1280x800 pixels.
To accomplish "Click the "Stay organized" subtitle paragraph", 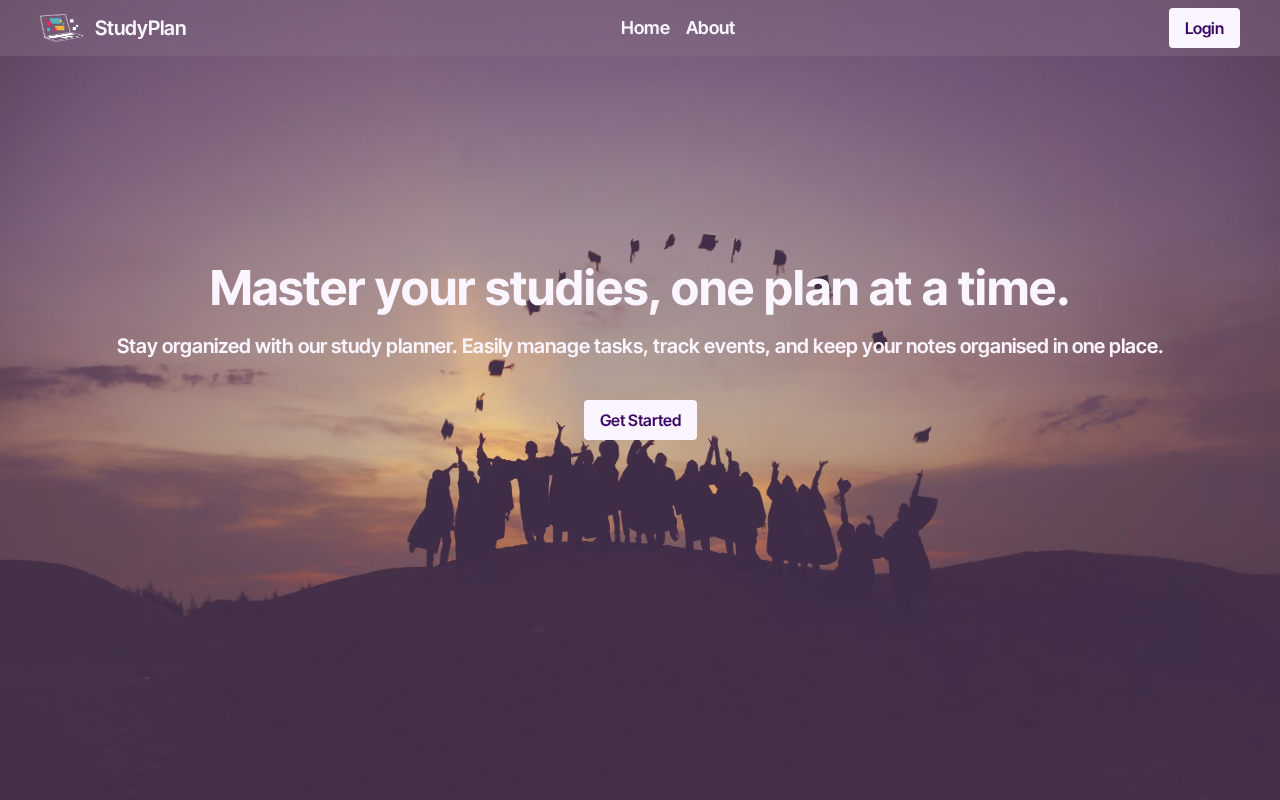I will [640, 346].
